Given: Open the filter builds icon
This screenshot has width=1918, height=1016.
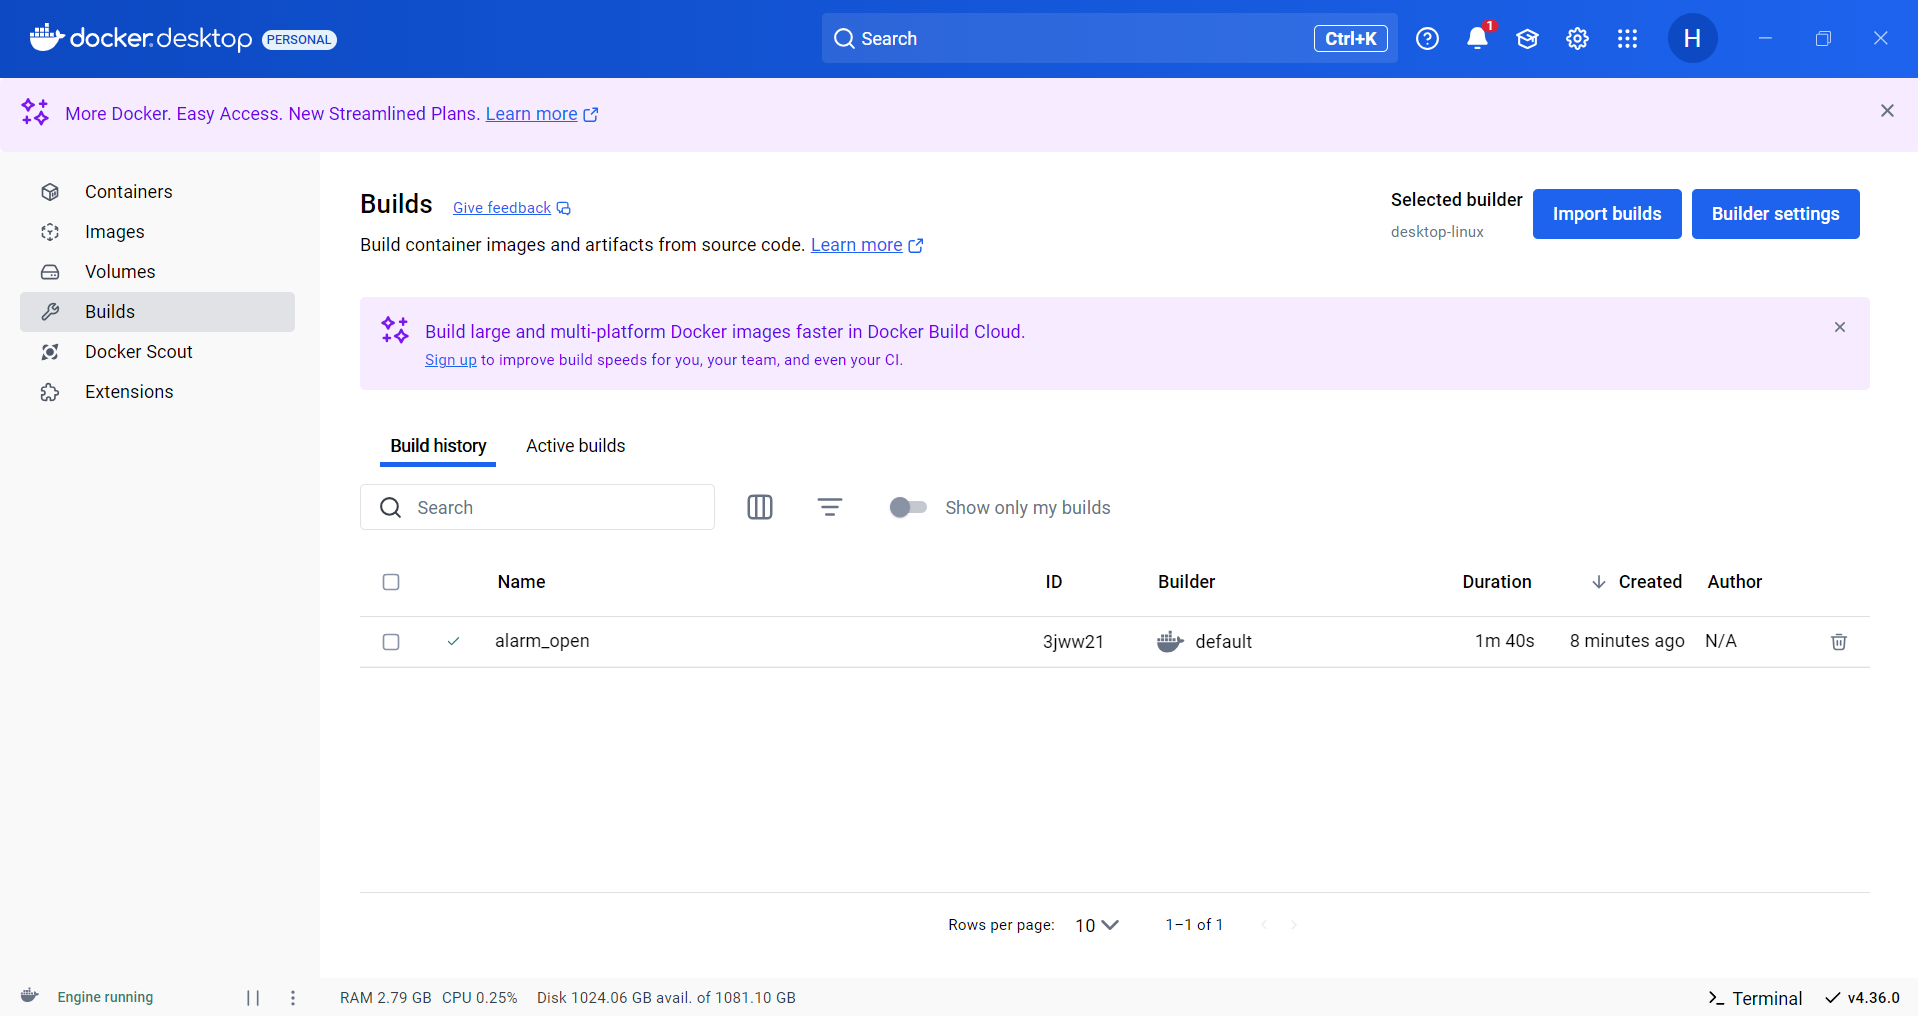Looking at the screenshot, I should 830,507.
